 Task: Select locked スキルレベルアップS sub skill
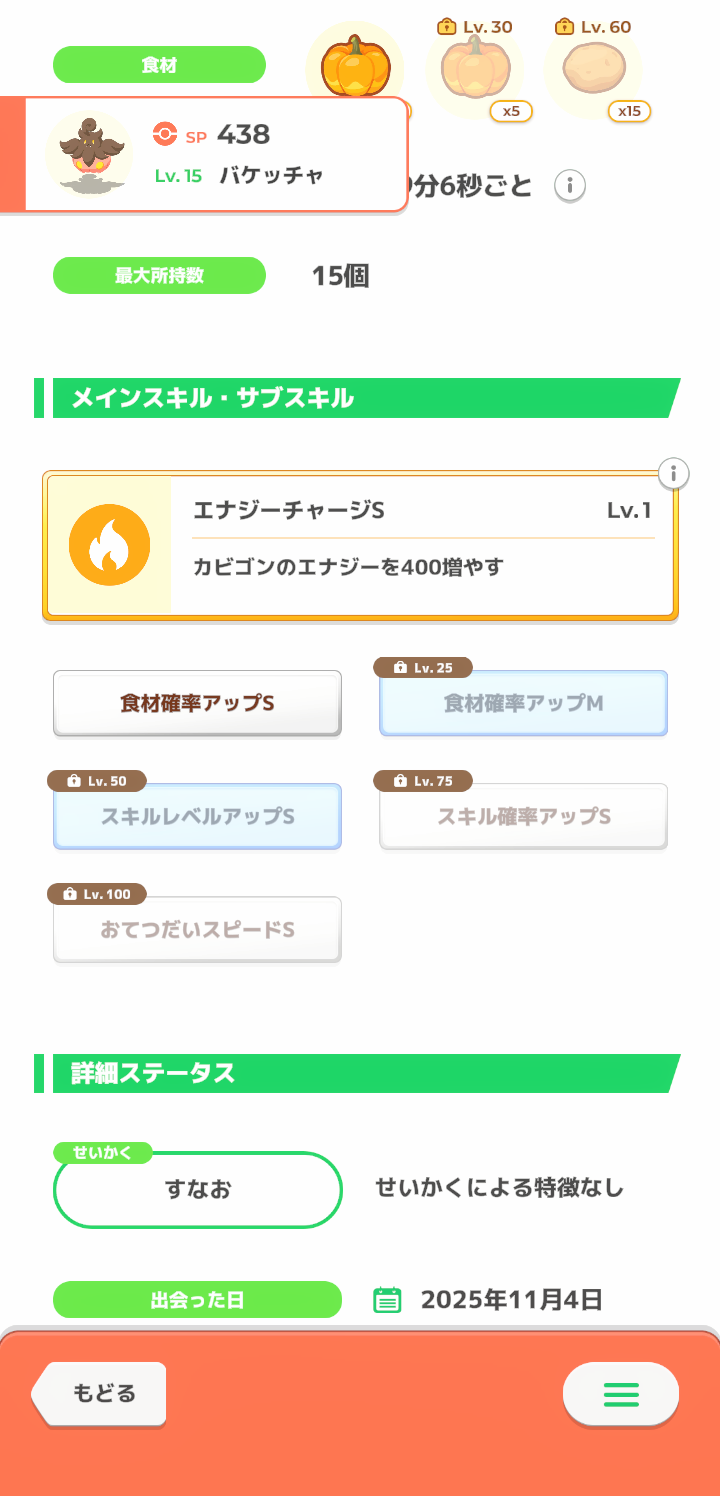click(x=197, y=817)
